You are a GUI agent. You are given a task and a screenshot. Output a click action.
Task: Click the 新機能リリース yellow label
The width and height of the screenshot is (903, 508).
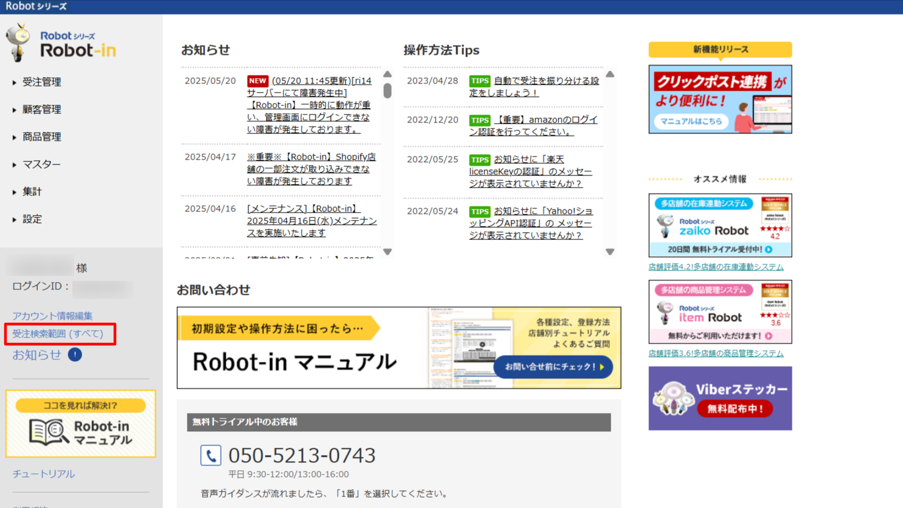click(720, 50)
